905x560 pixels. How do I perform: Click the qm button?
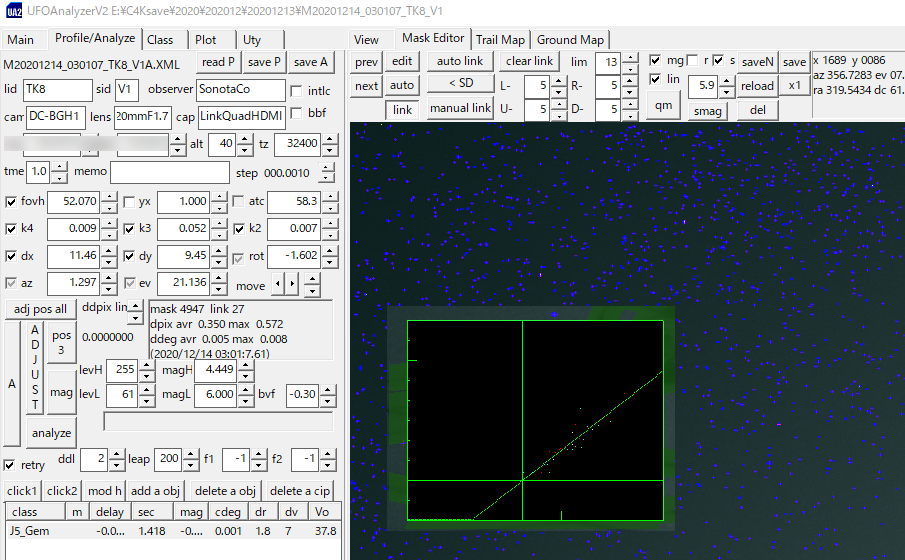pyautogui.click(x=663, y=106)
